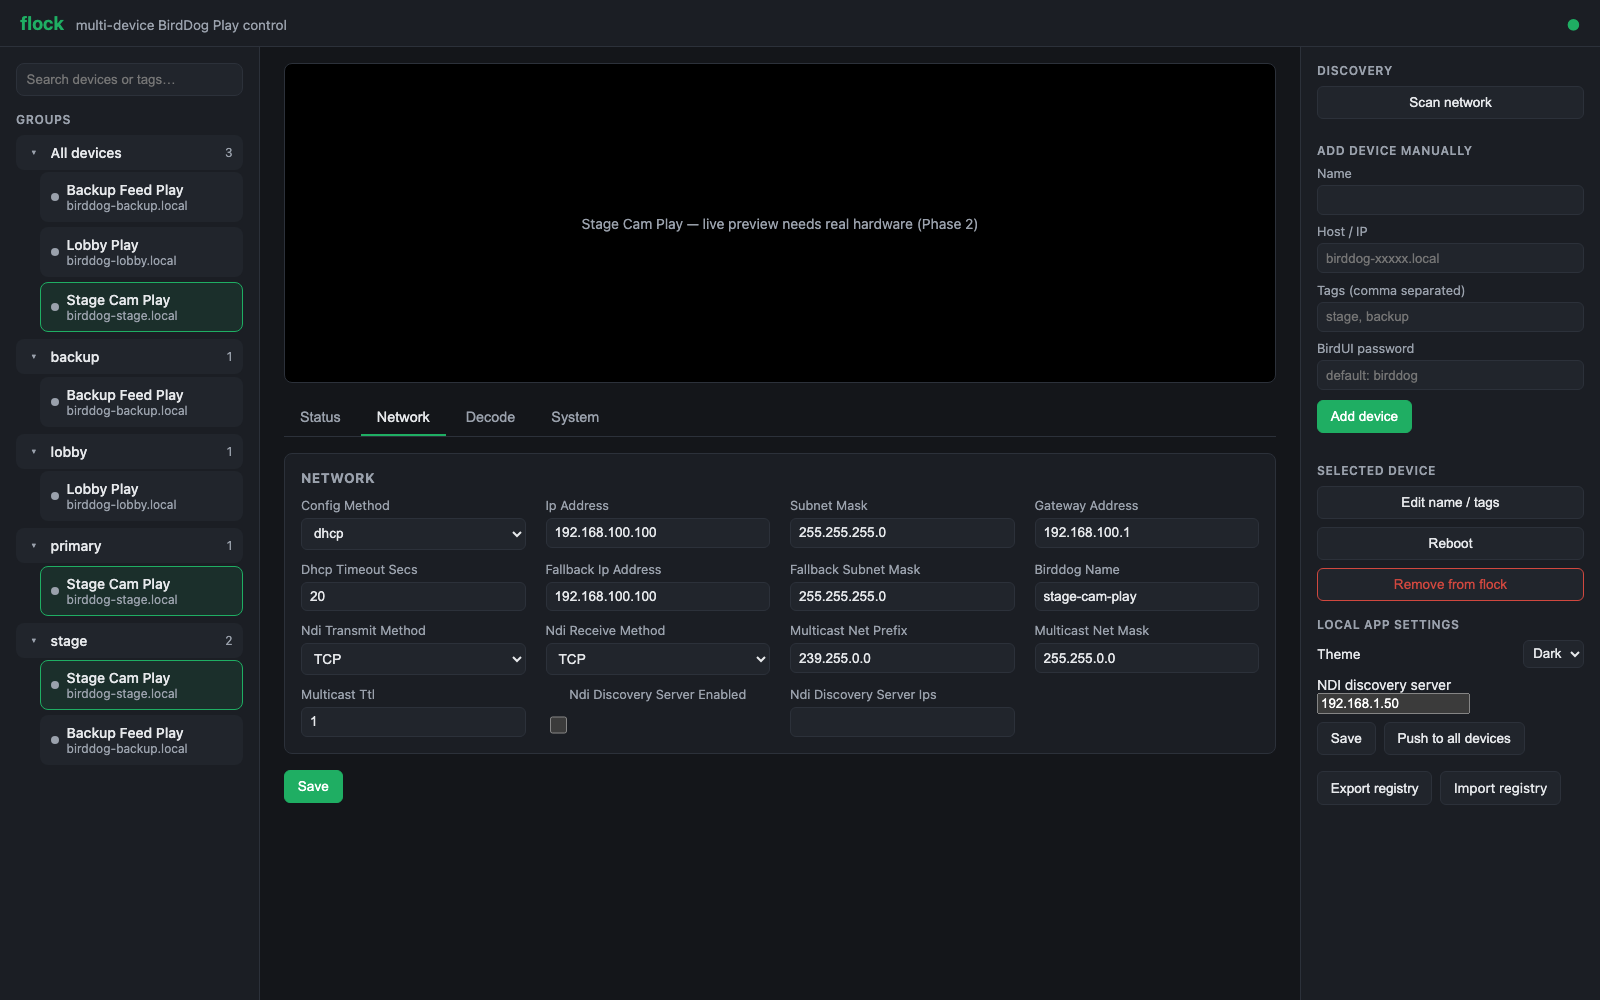Click the Stage Cam Play live preview area
This screenshot has width=1600, height=1000.
pyautogui.click(x=780, y=223)
